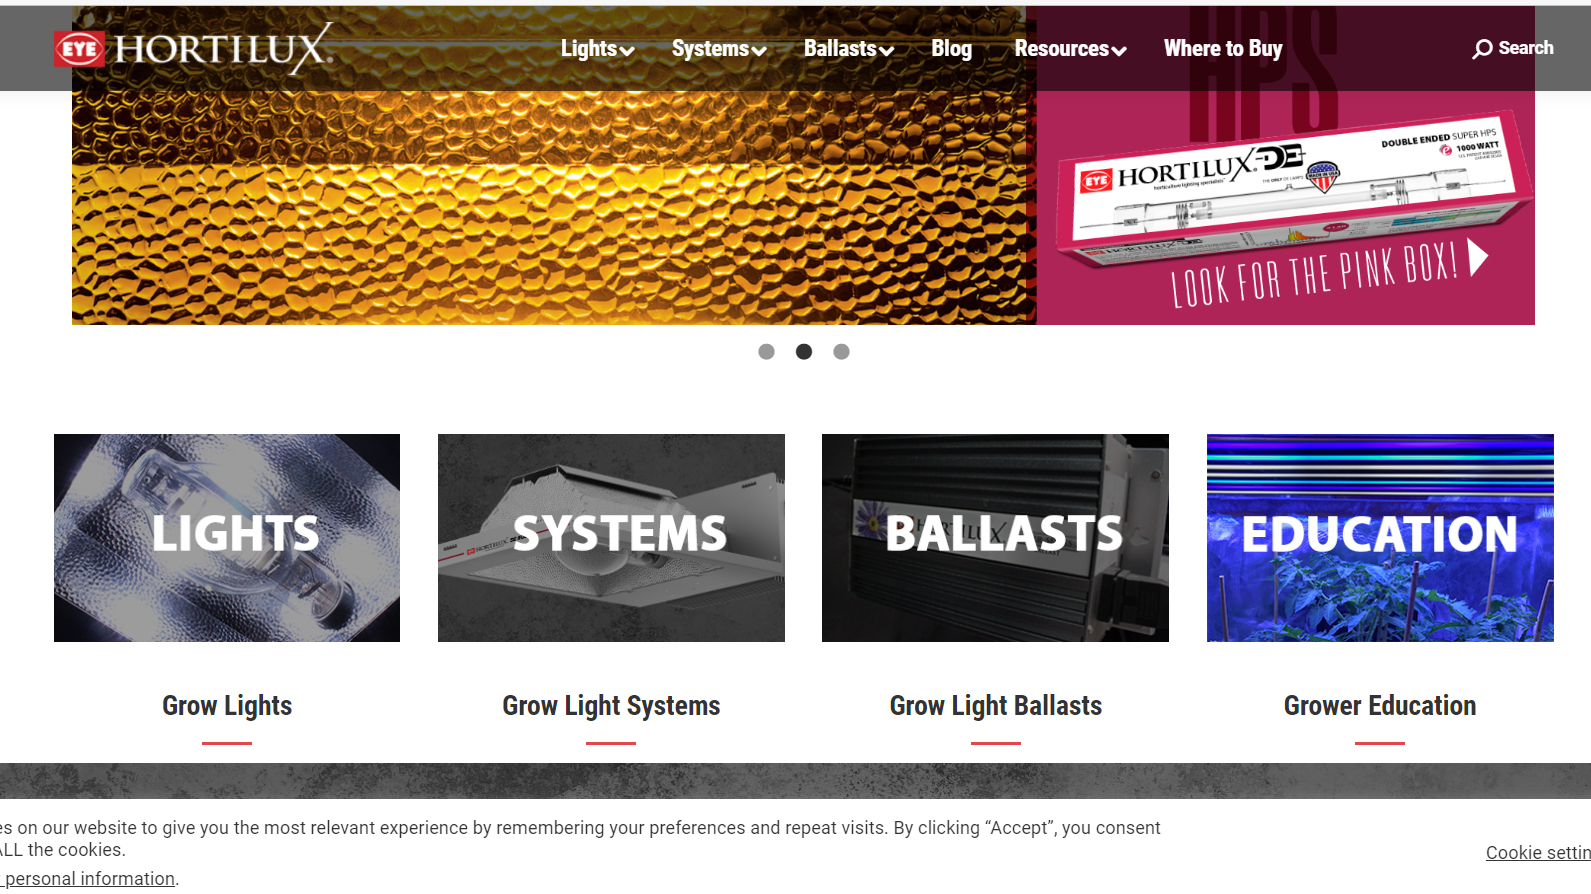Select the third carousel slide dot
This screenshot has width=1591, height=894.
(841, 352)
